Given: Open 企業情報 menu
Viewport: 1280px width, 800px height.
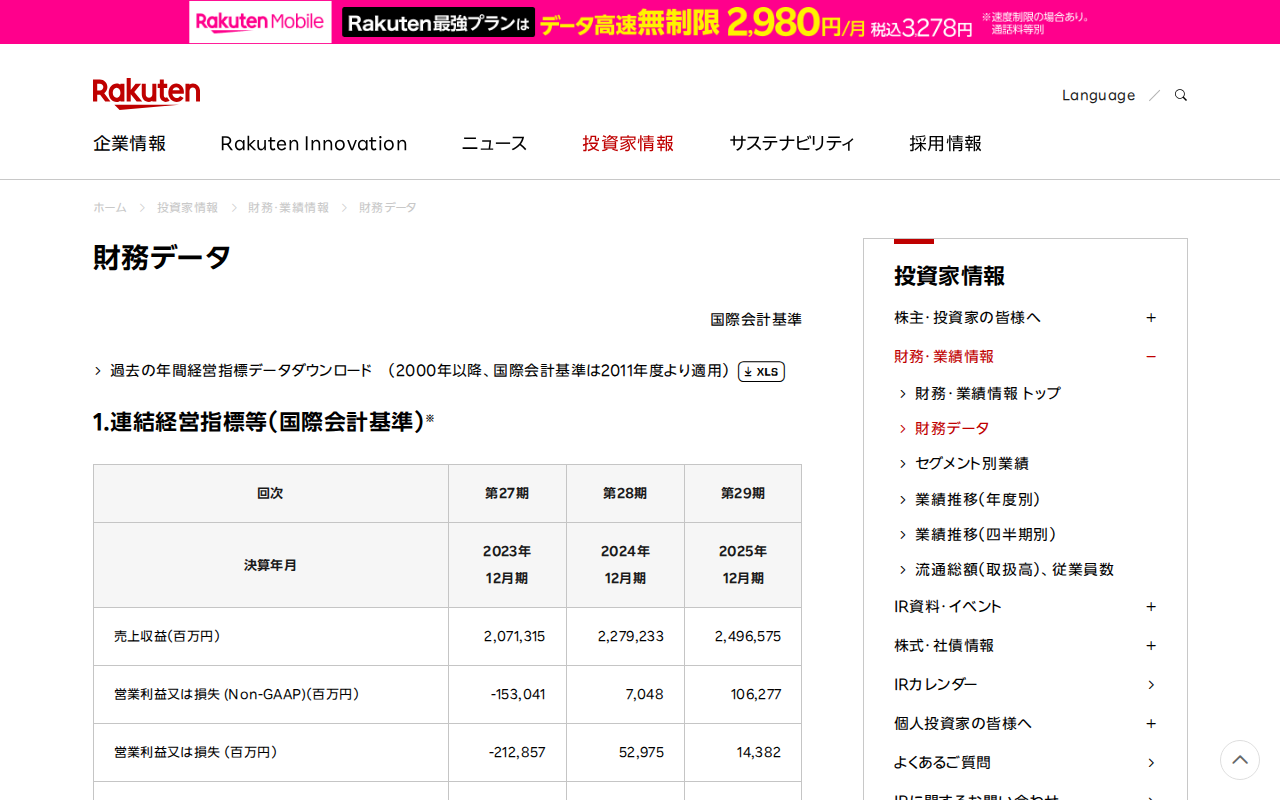Looking at the screenshot, I should click(130, 144).
